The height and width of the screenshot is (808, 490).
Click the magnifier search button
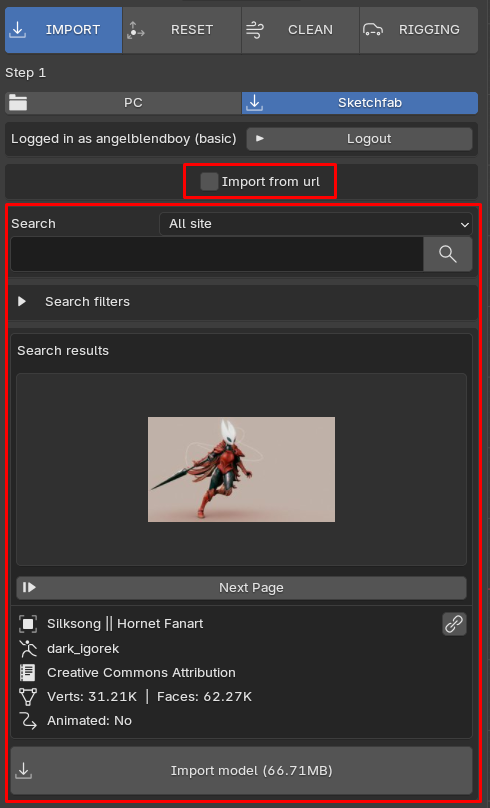(x=448, y=254)
